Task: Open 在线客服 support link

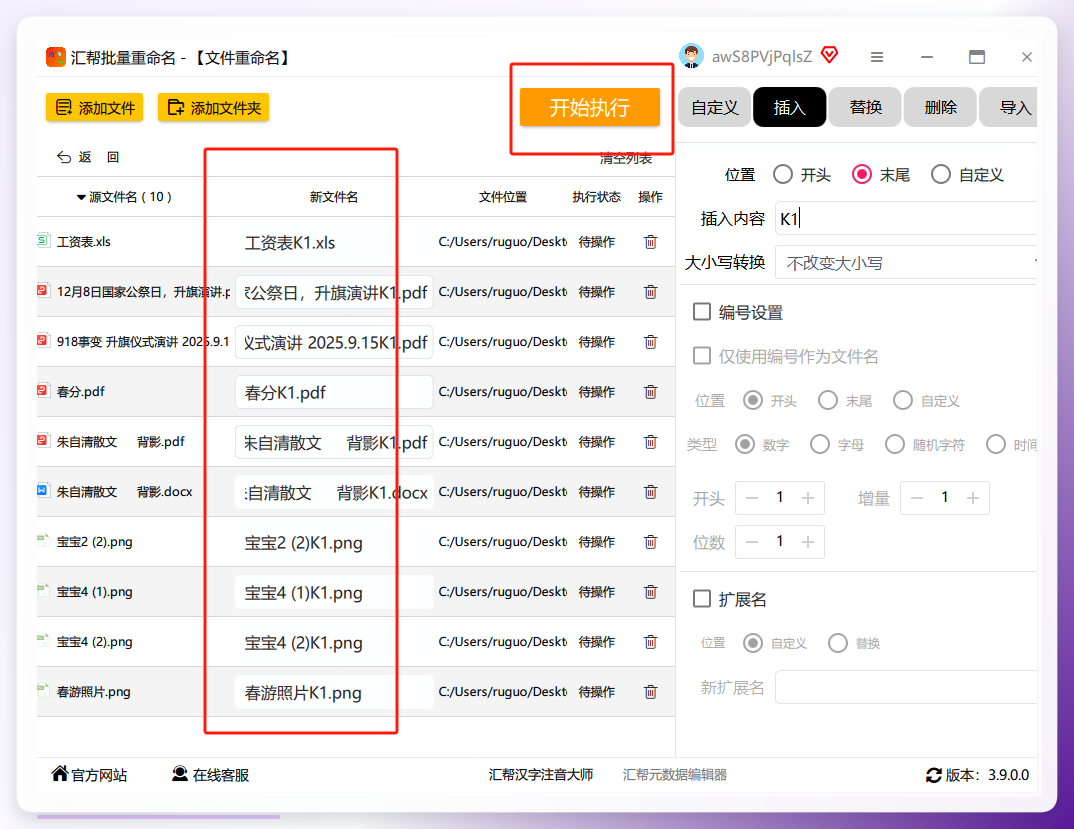Action: 210,775
